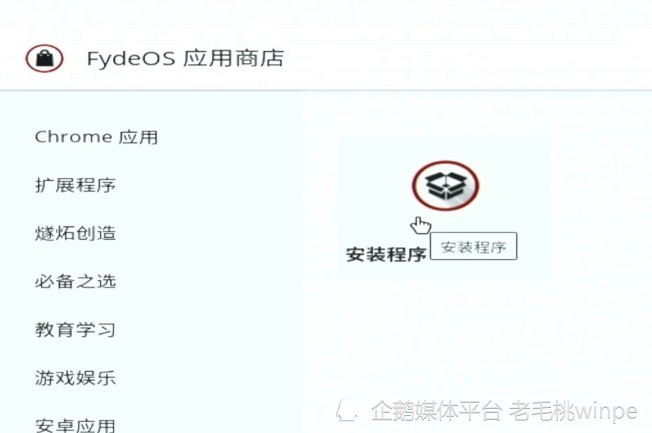Click the FydeOS store shopping bag icon
Screen dimensions: 652x433
[44, 58]
